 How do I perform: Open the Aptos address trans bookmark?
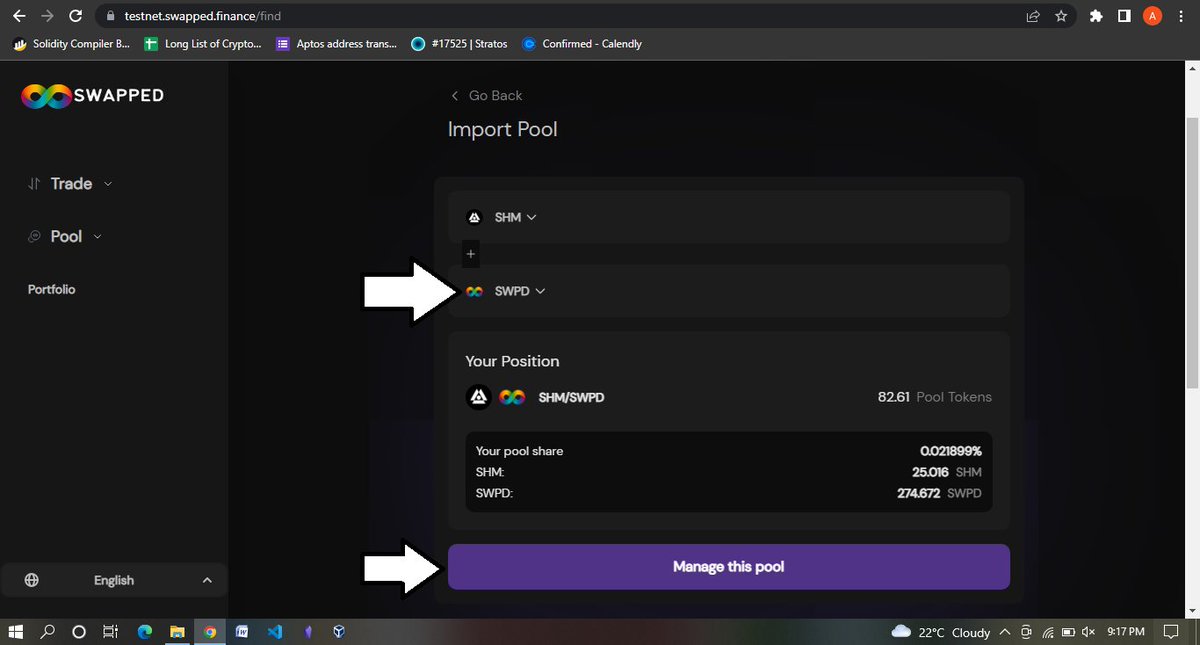[x=337, y=44]
